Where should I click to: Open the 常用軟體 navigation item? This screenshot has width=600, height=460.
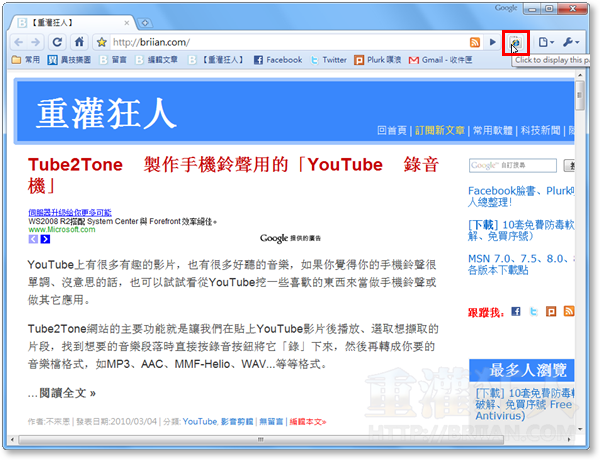pos(490,130)
